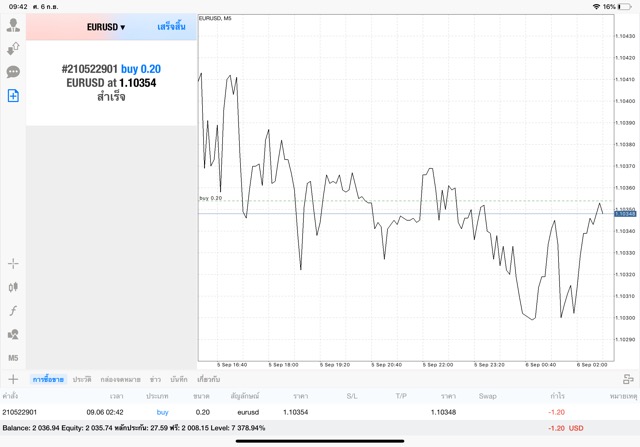Open the objects shapes icon
The width and height of the screenshot is (640, 447).
click(x=13, y=334)
